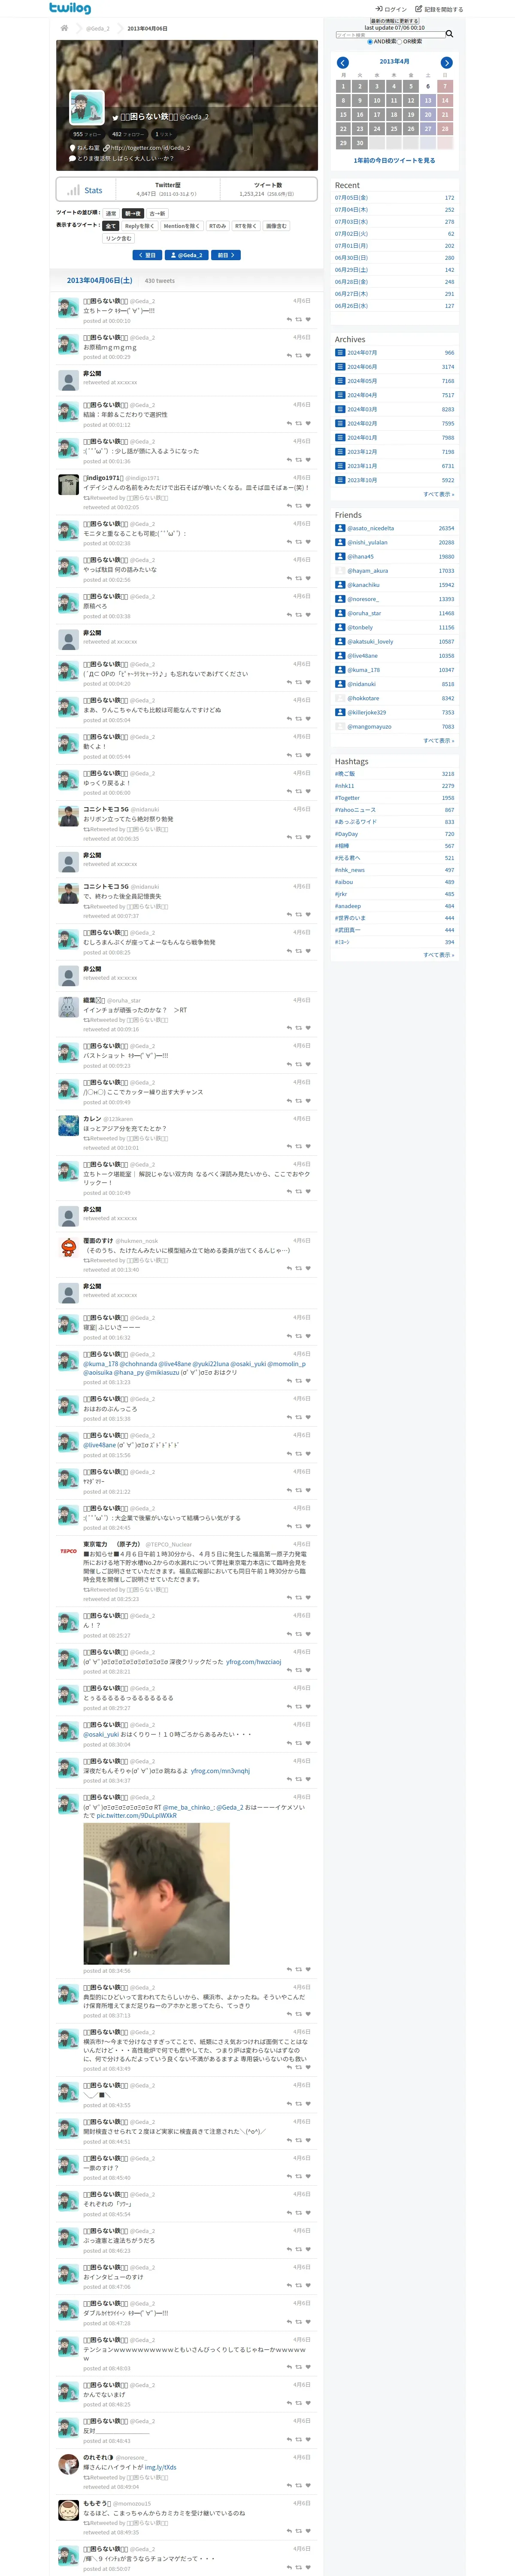Open the img.ly/tXds link
This screenshot has height=2576, width=515.
pyautogui.click(x=160, y=2467)
